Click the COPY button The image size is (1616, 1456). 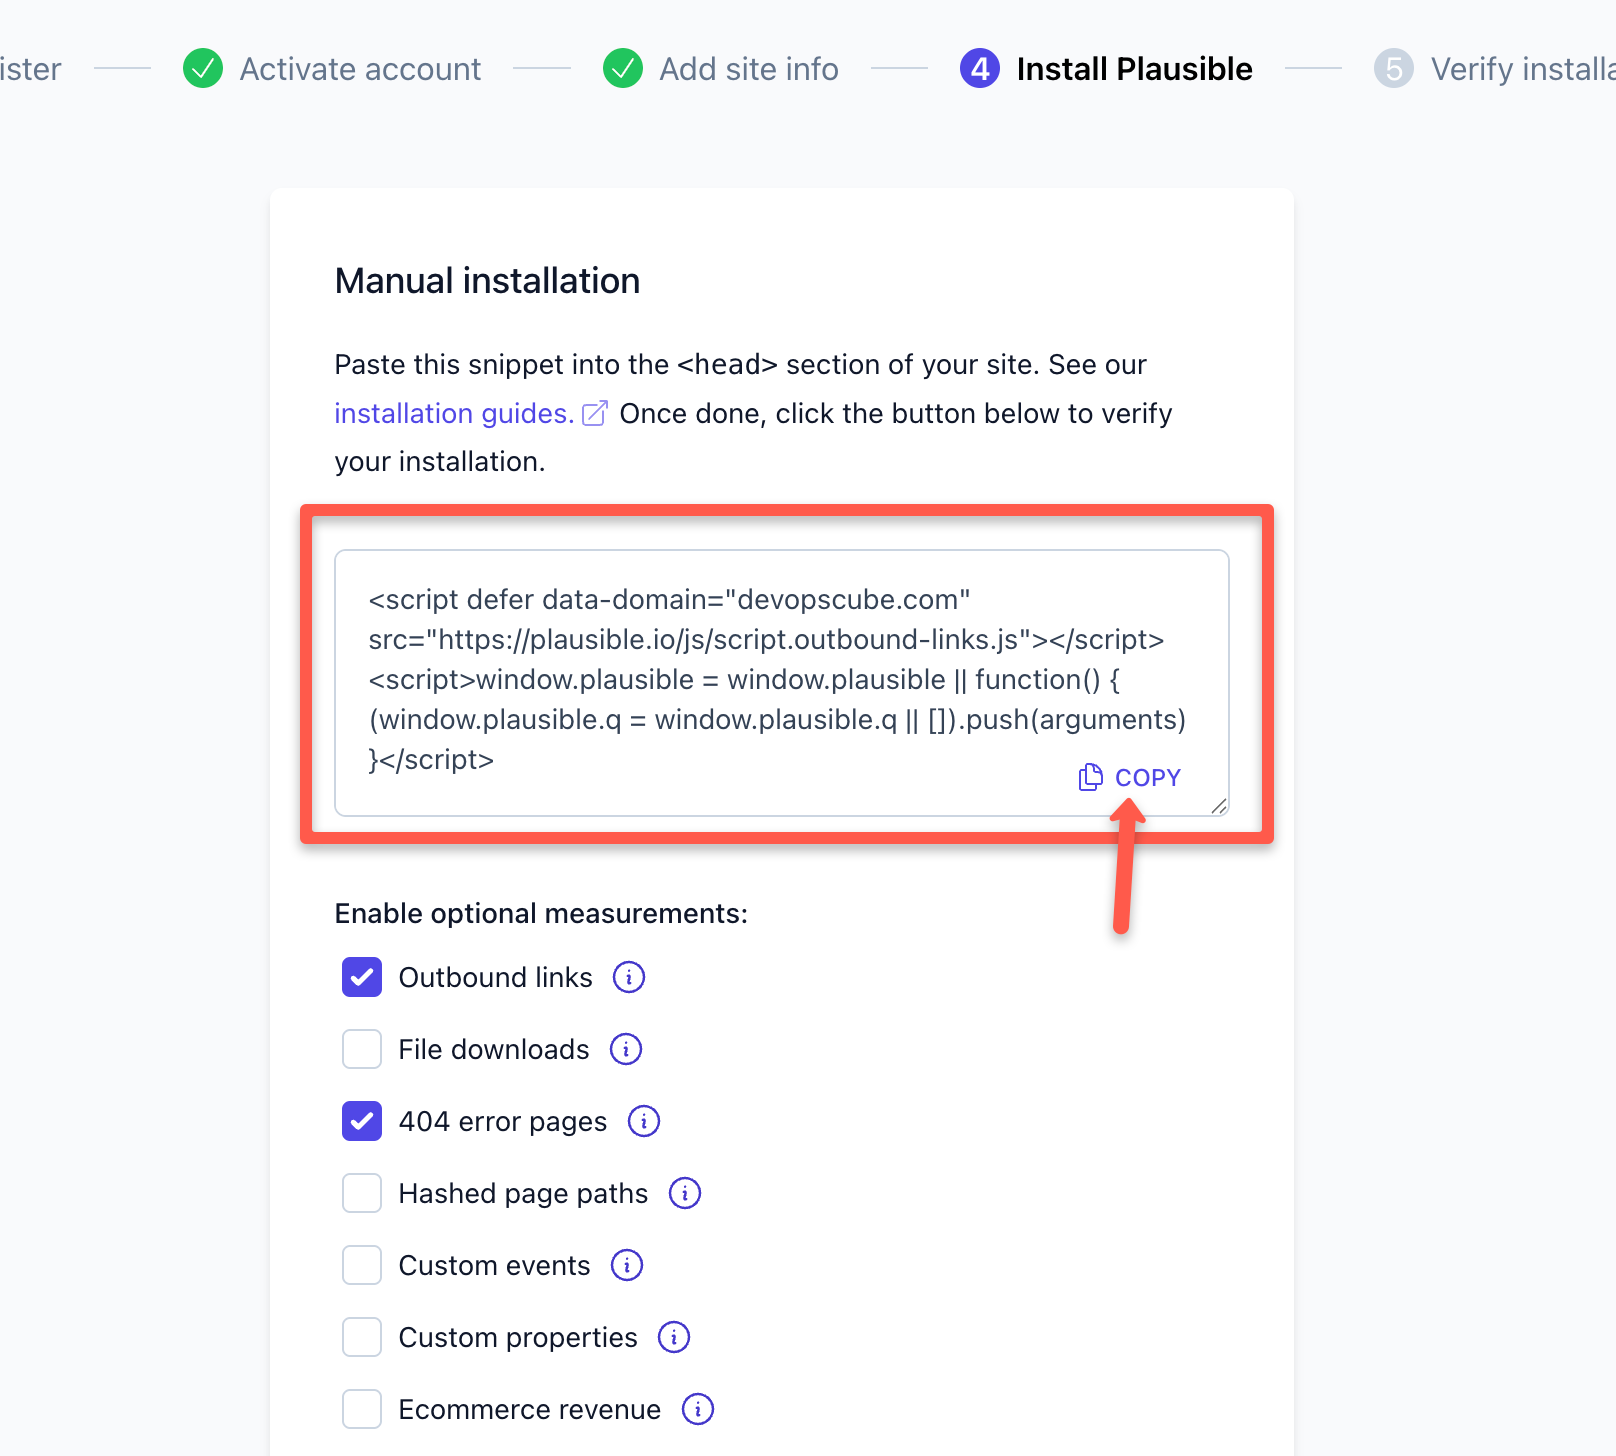[1147, 777]
